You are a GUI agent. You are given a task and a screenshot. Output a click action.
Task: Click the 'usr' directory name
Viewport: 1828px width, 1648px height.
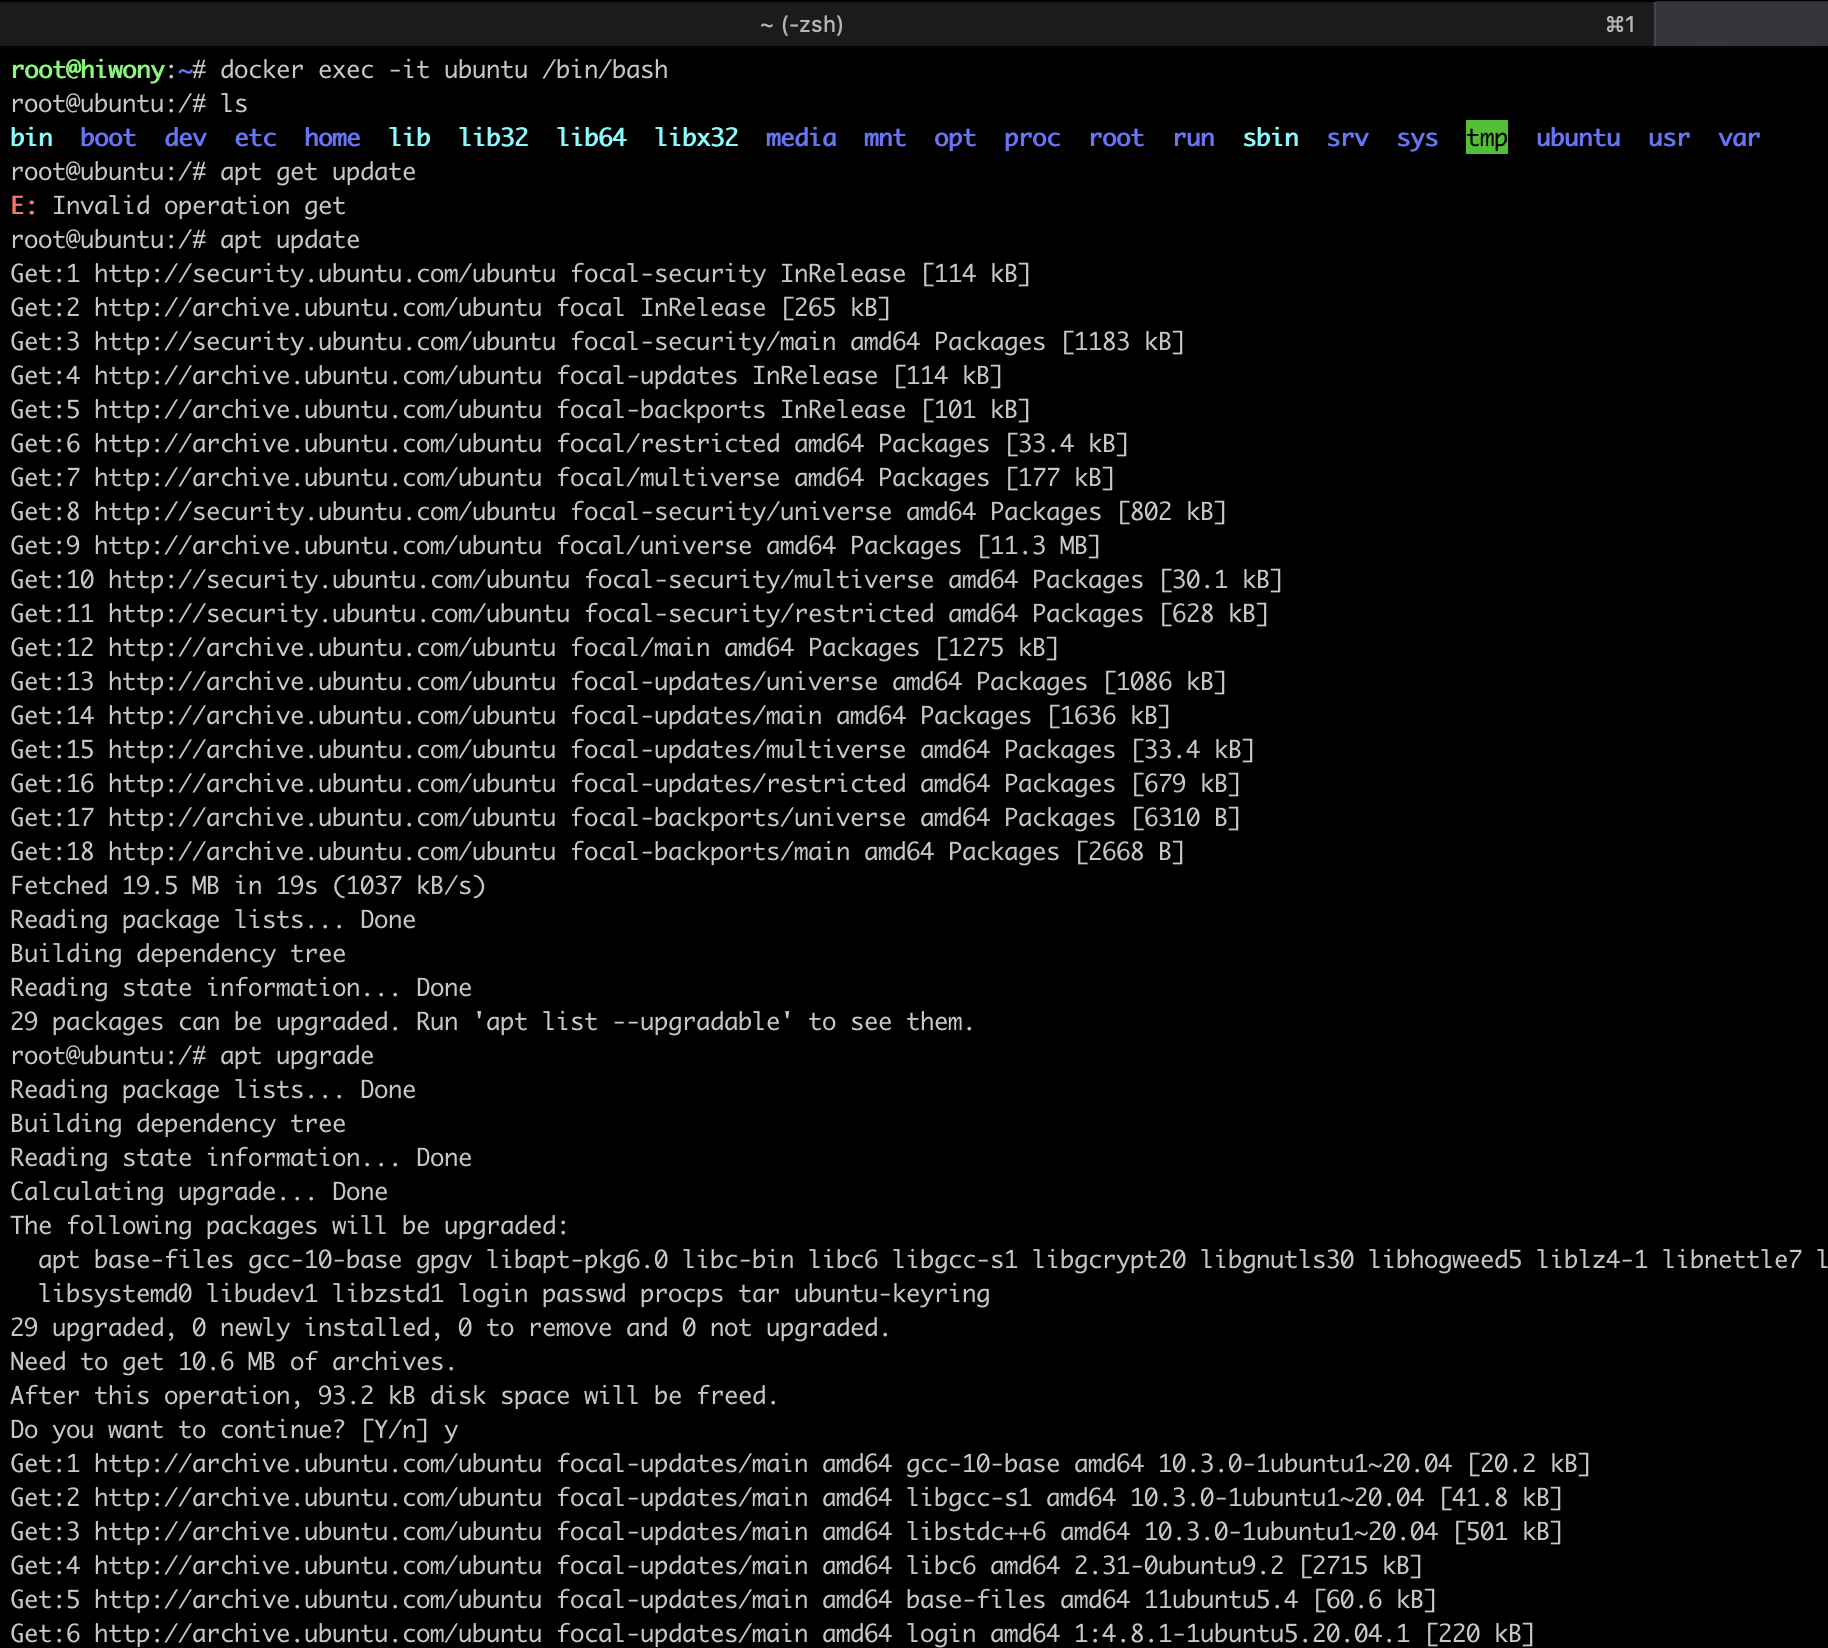1669,138
